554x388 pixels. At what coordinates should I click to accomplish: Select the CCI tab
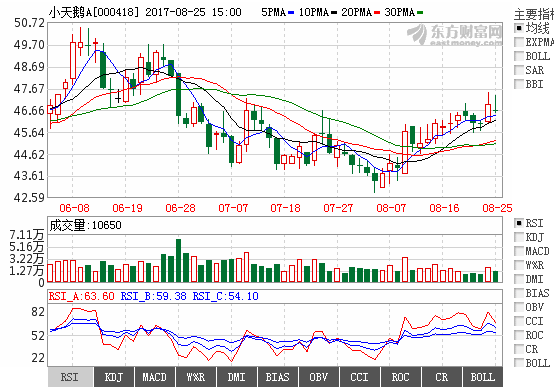click(360, 377)
